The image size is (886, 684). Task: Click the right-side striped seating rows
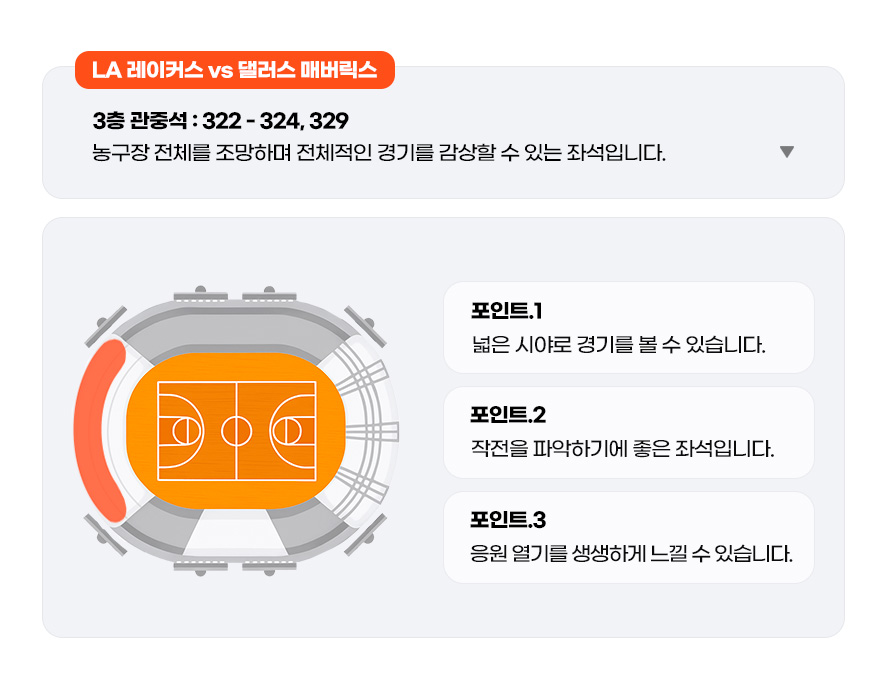click(x=362, y=431)
